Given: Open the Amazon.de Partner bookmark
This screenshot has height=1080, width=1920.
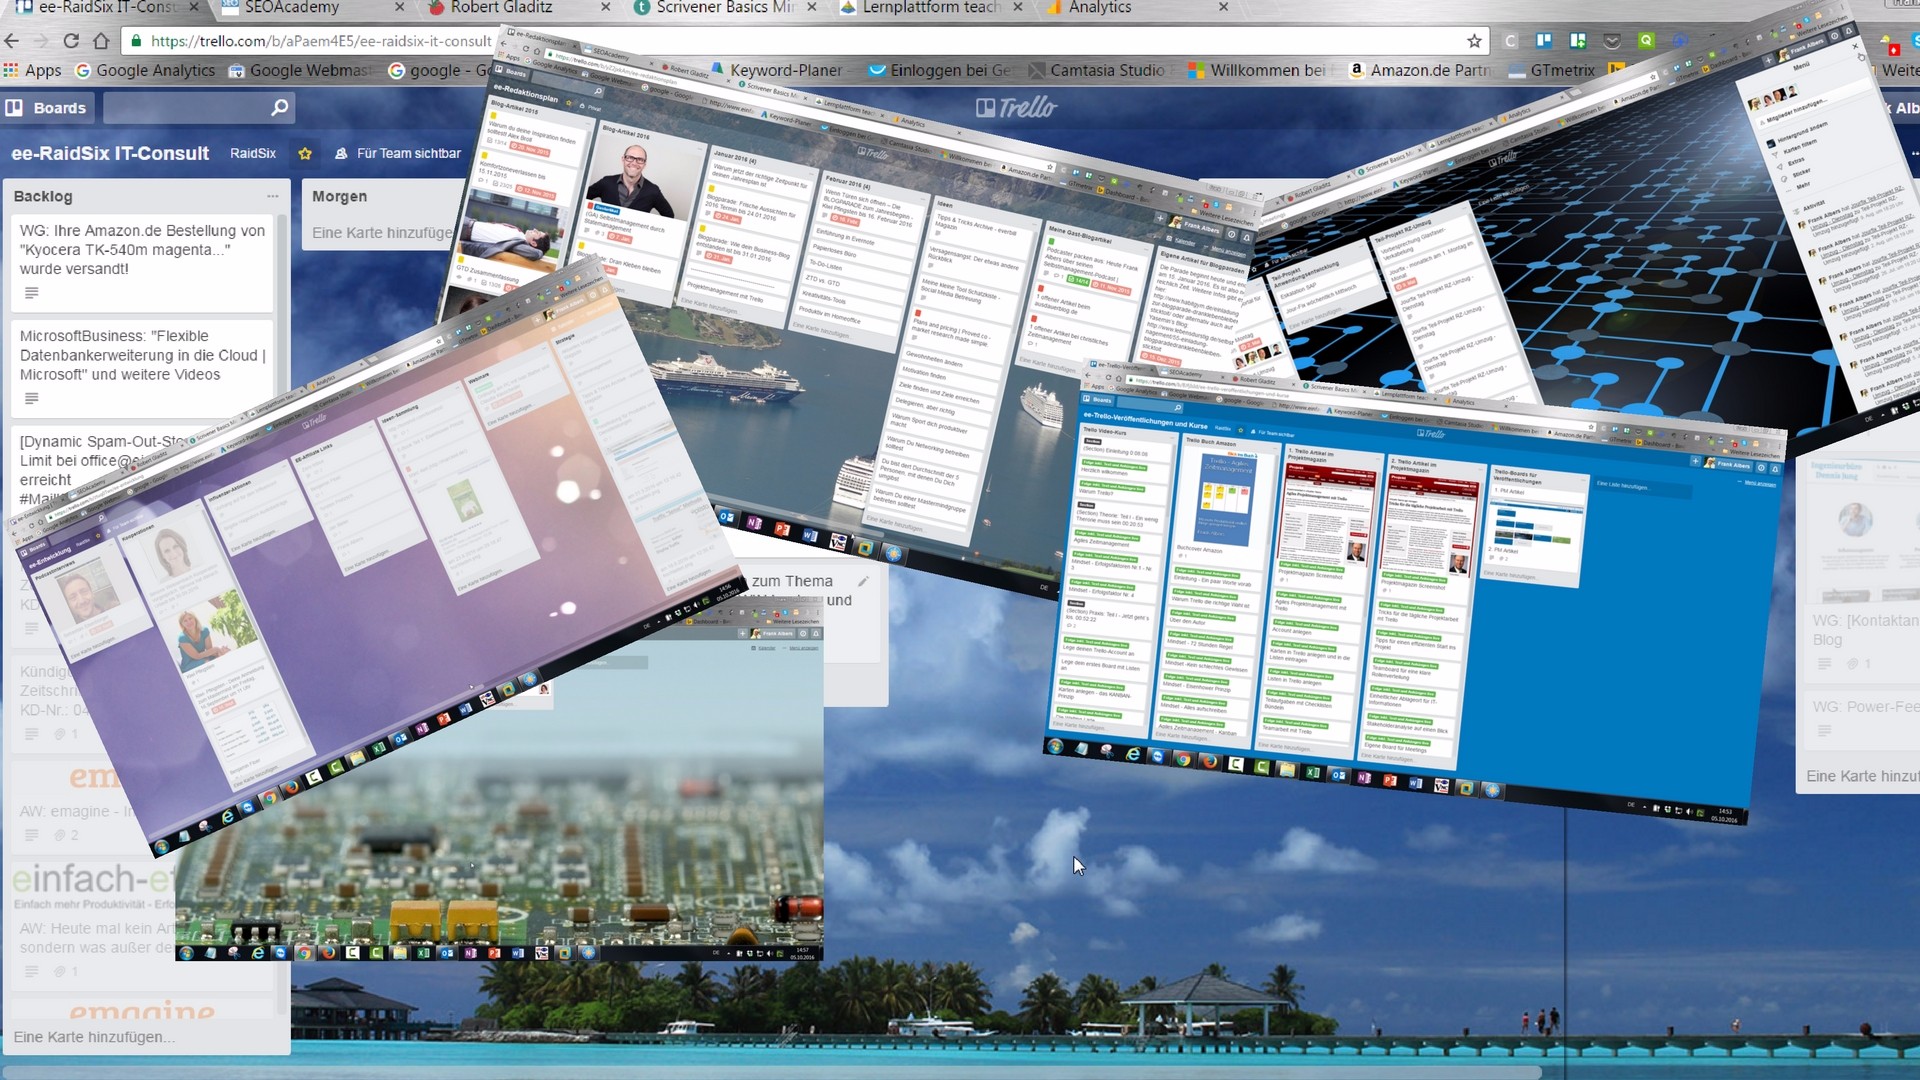Looking at the screenshot, I should pos(1421,70).
